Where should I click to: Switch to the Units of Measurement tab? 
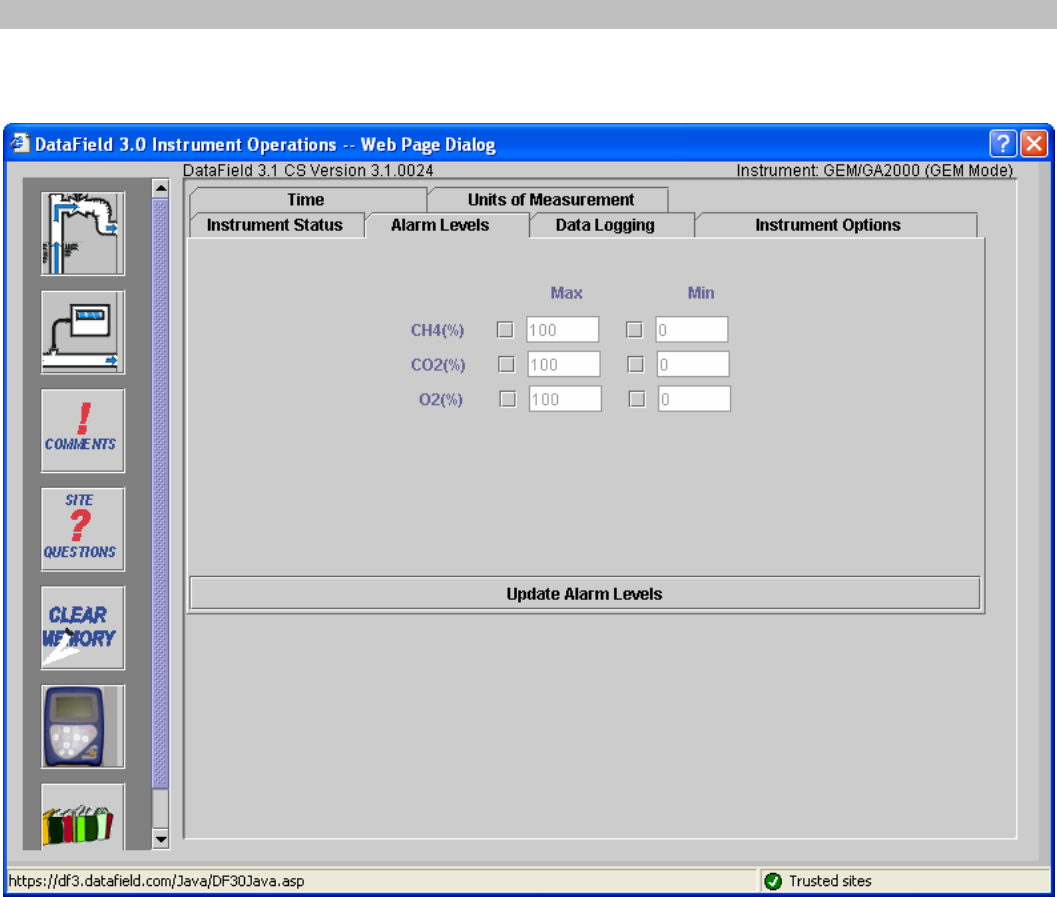pos(550,199)
